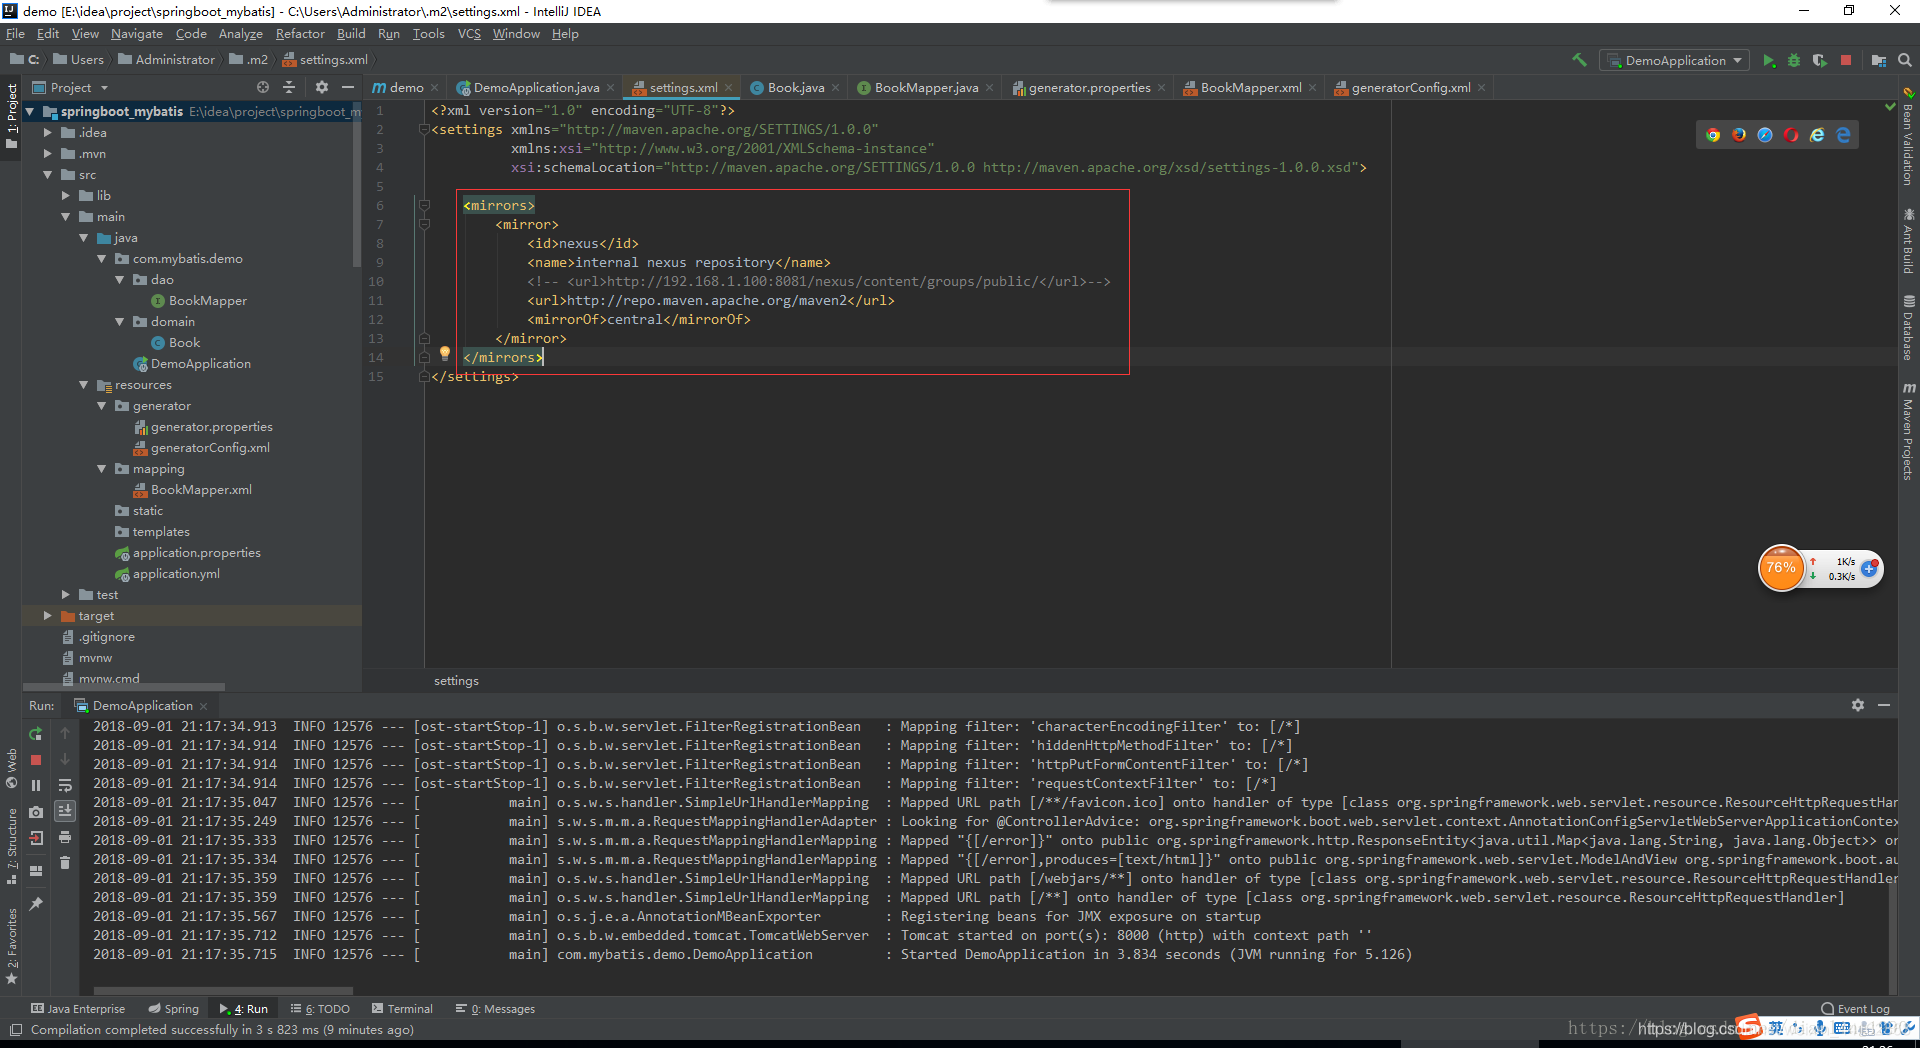
Task: Build the project with the hammer icon
Action: pyautogui.click(x=1579, y=60)
